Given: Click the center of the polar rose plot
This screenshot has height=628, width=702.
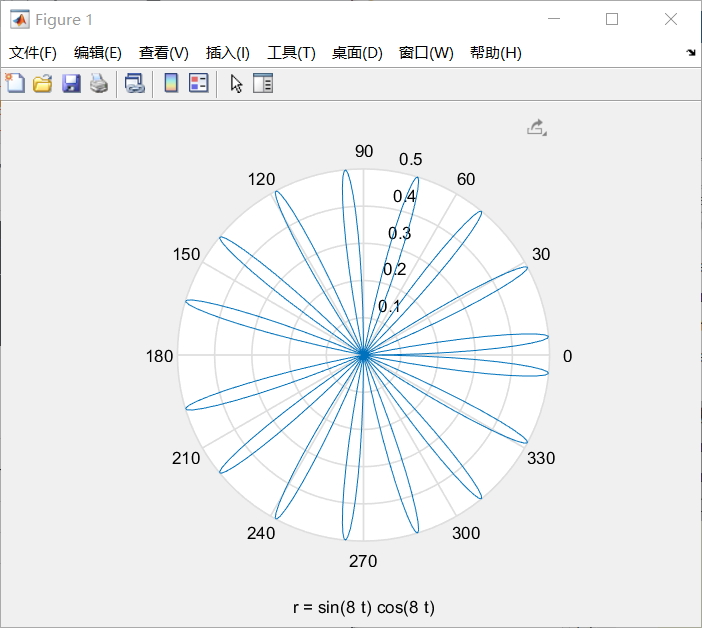Looking at the screenshot, I should pos(364,355).
